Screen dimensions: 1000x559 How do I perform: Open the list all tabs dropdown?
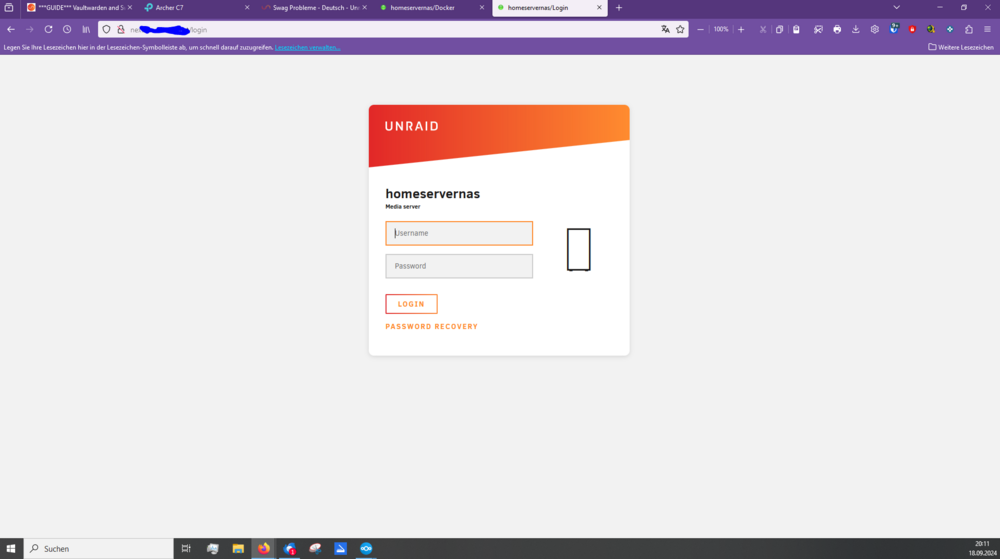(x=897, y=8)
